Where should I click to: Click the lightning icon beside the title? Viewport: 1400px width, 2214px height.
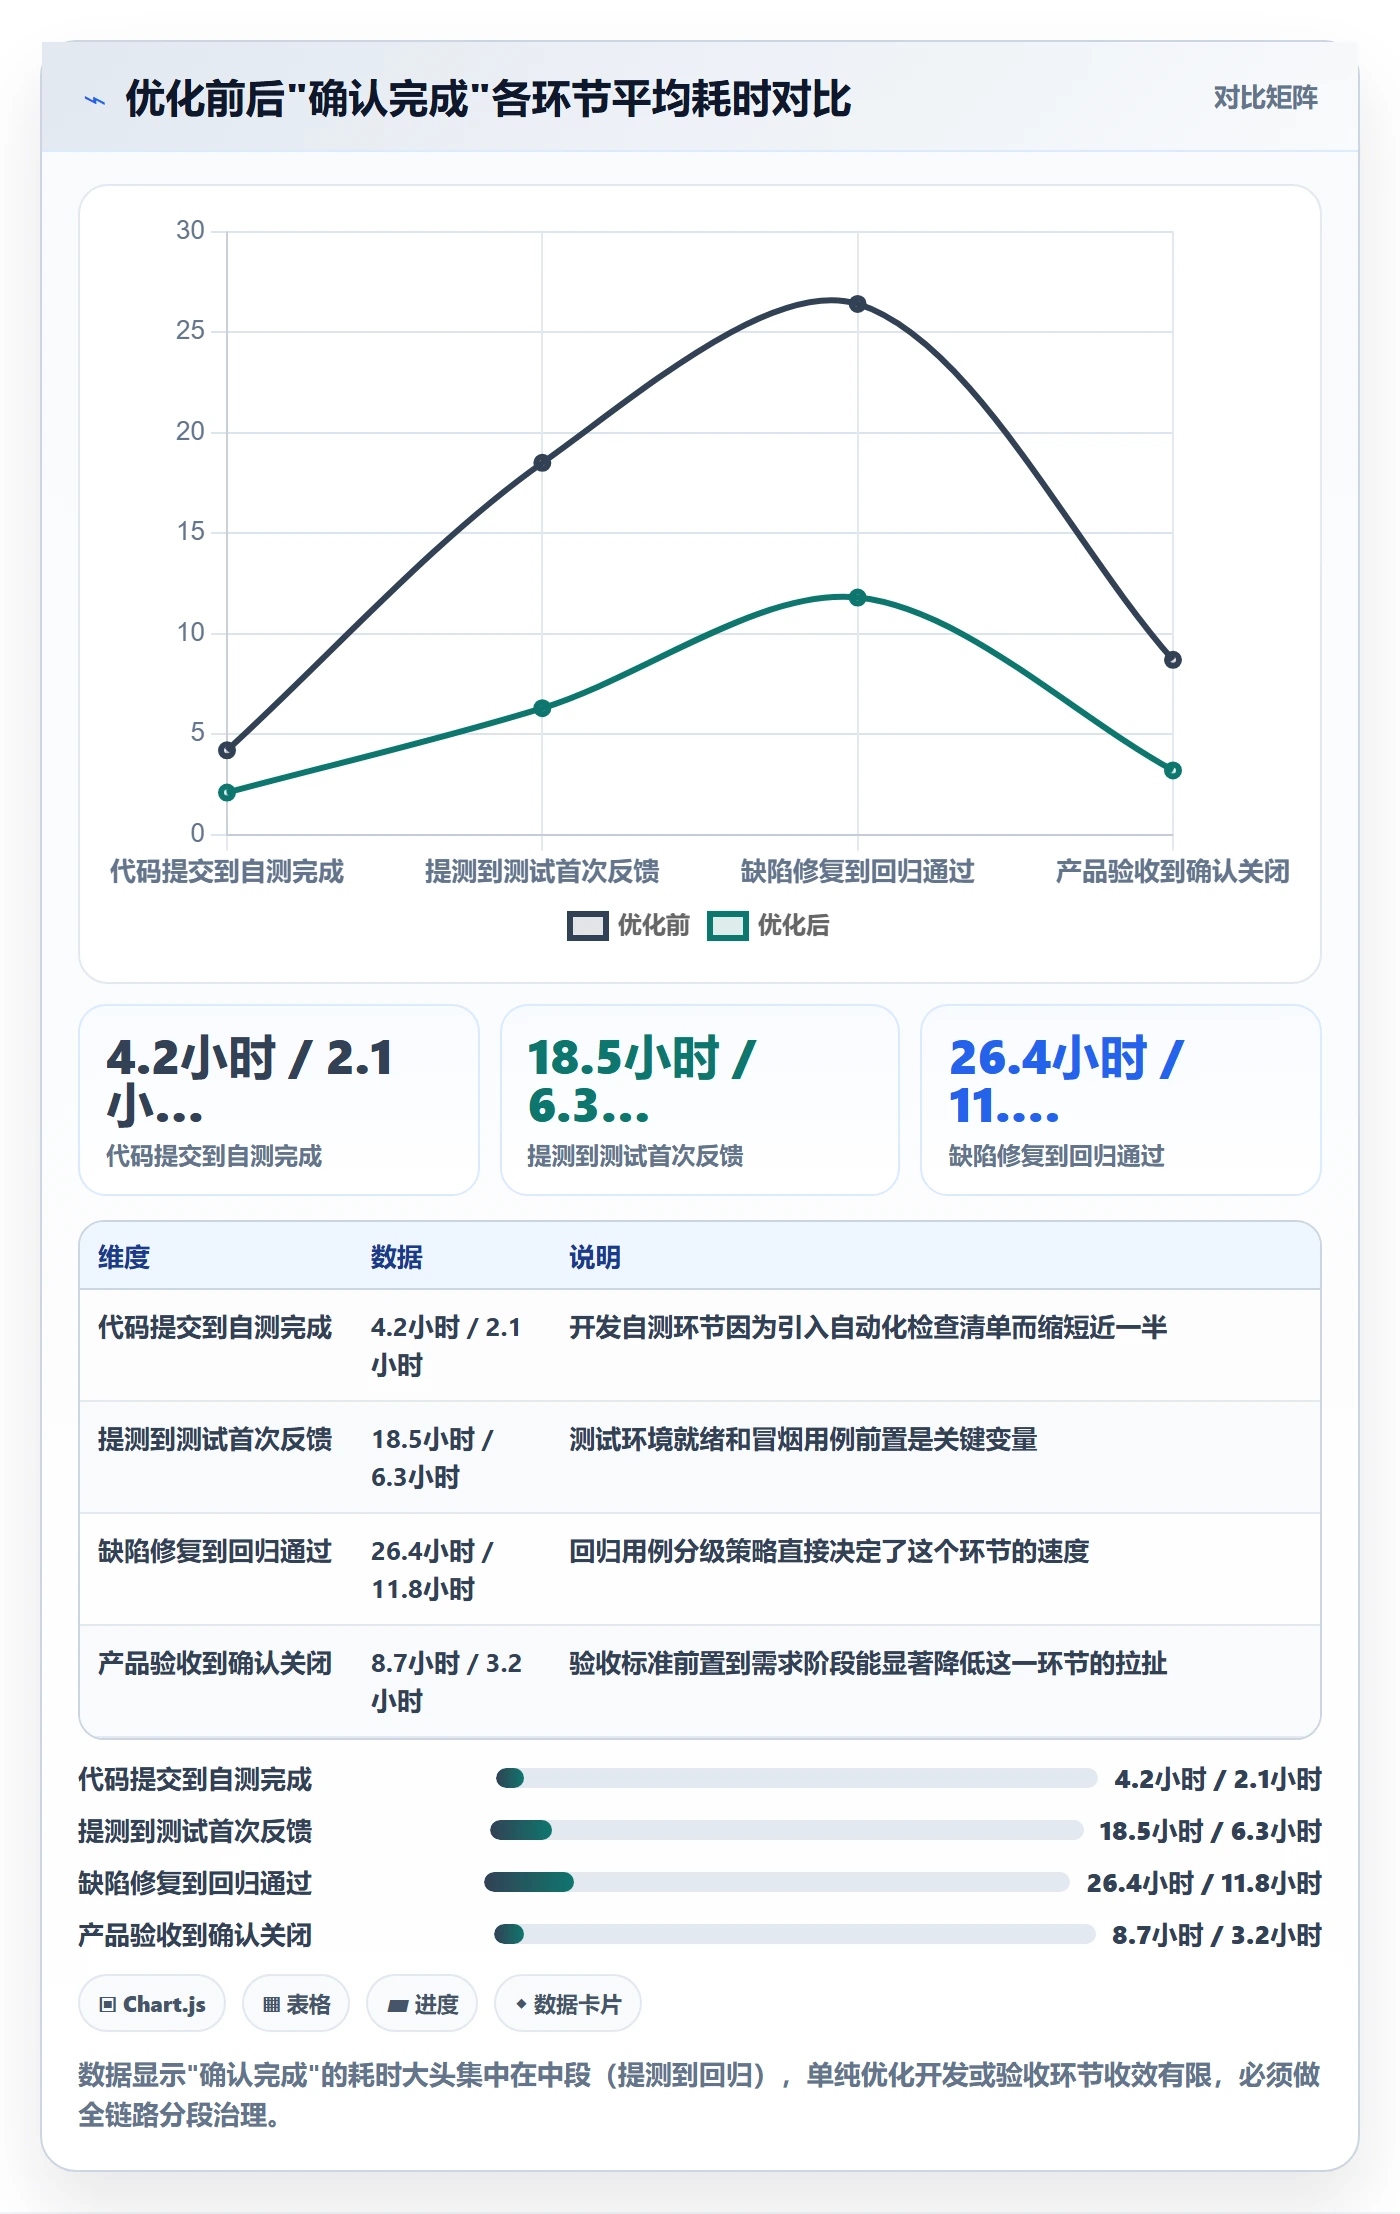point(95,100)
